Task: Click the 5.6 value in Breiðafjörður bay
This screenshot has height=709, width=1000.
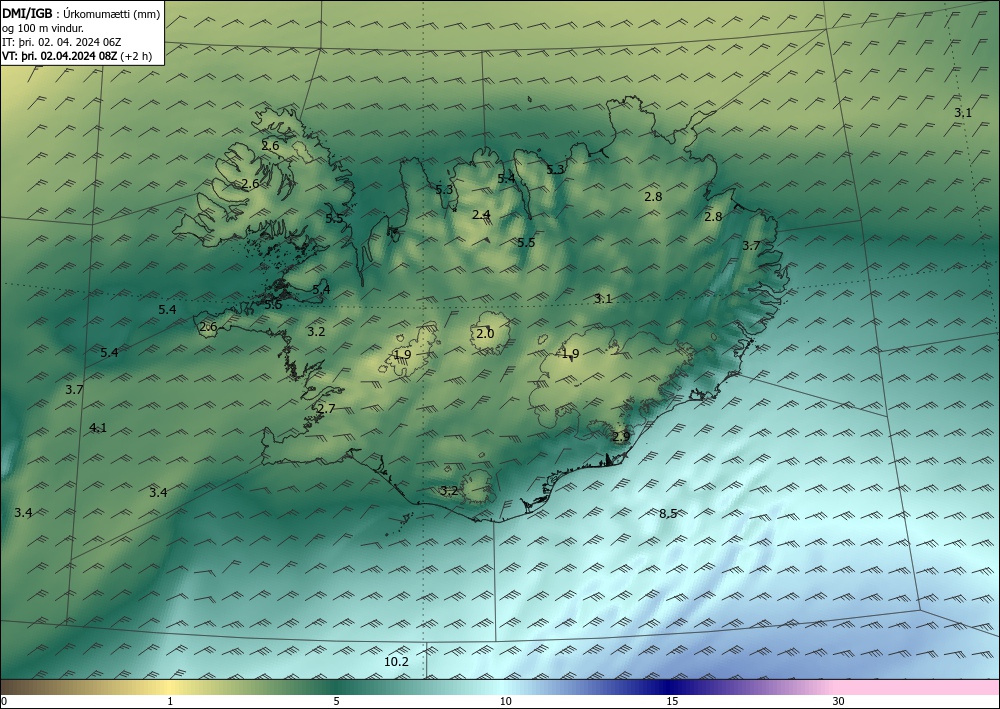Action: pos(273,305)
